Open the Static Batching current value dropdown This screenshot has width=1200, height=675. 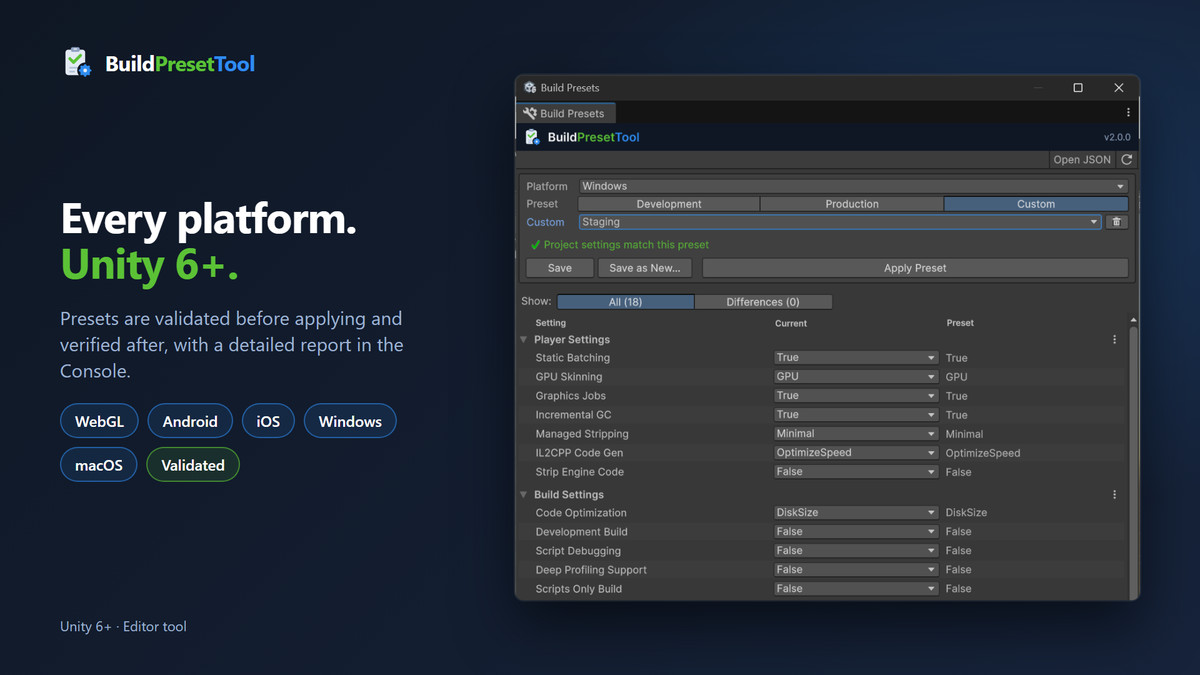(x=856, y=358)
